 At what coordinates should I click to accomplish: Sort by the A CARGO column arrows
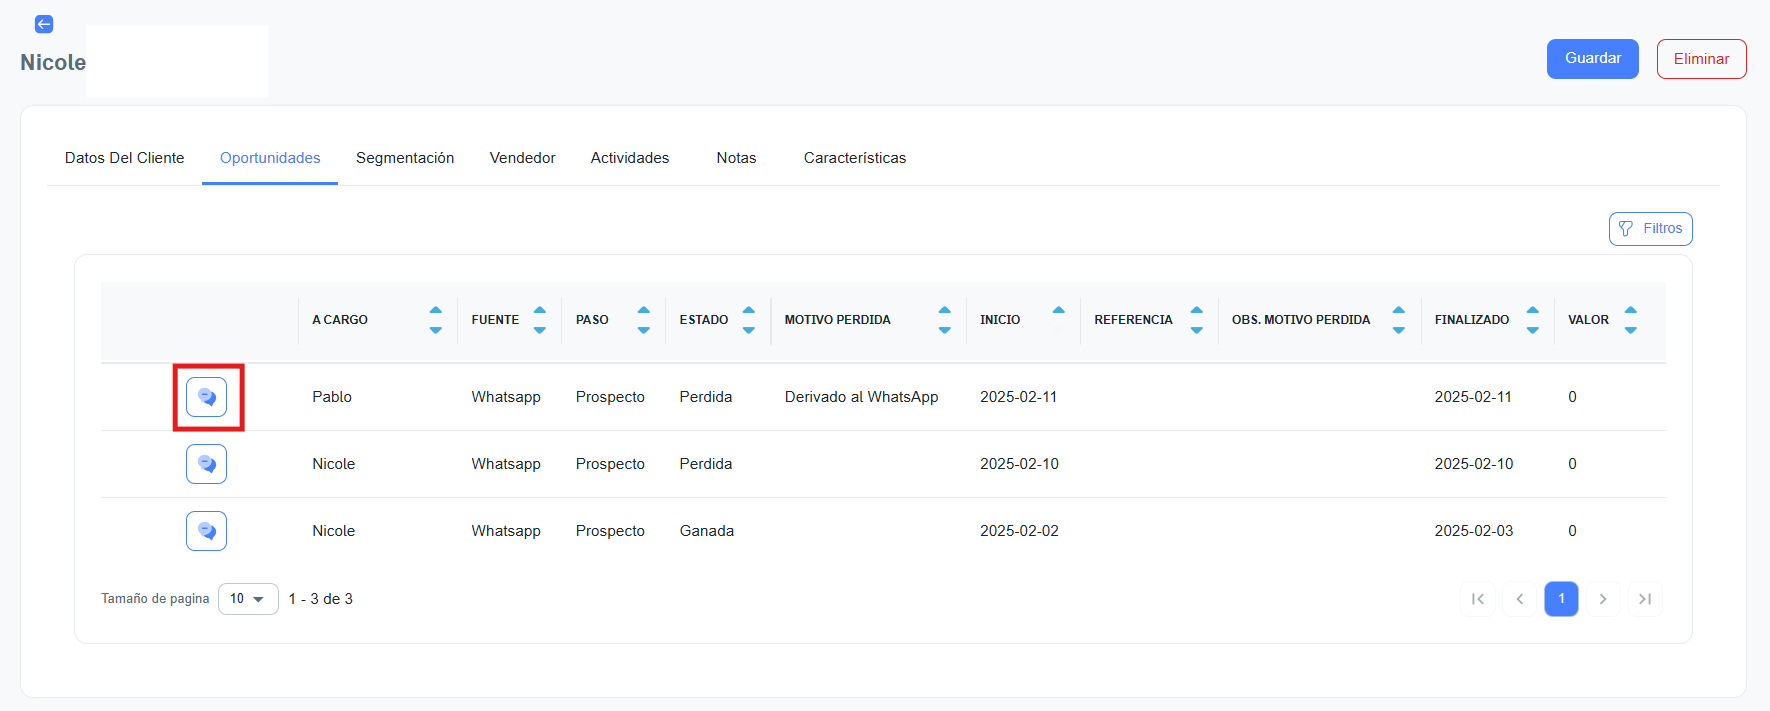click(x=435, y=320)
